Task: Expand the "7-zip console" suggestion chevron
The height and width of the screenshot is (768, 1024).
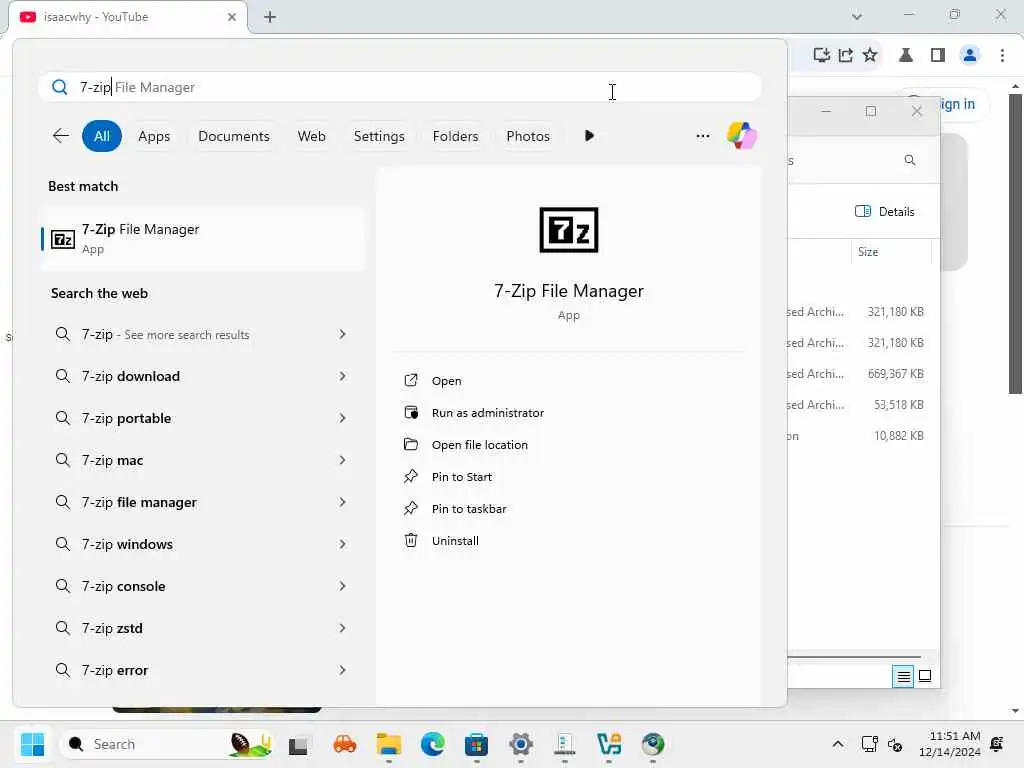Action: point(342,586)
